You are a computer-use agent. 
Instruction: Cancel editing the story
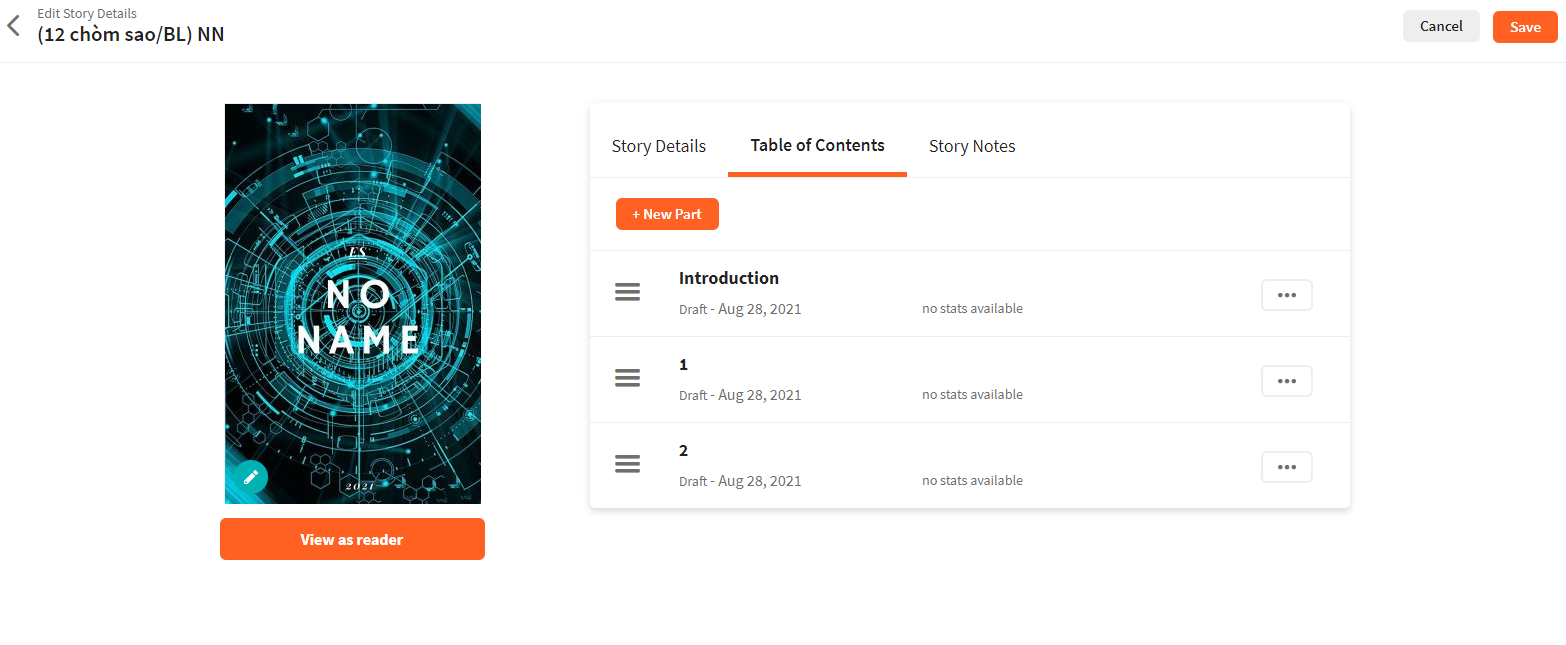pos(1441,26)
